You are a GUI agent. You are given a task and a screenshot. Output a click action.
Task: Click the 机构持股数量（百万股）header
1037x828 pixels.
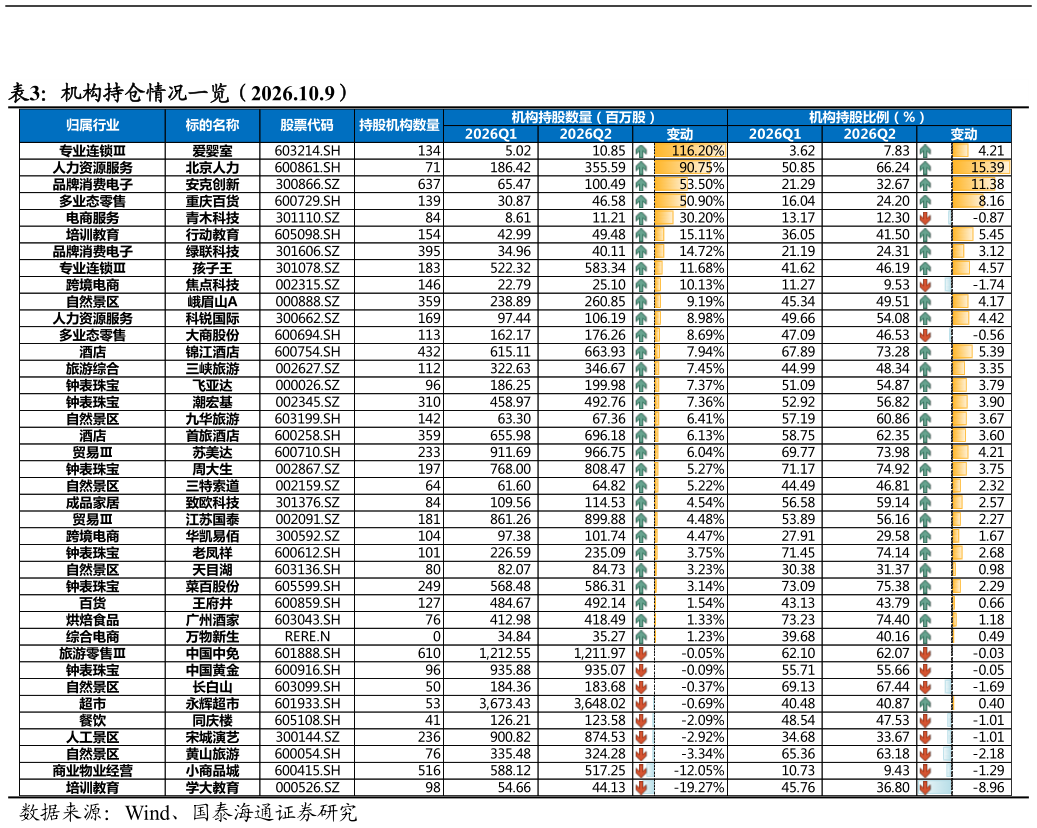585,118
